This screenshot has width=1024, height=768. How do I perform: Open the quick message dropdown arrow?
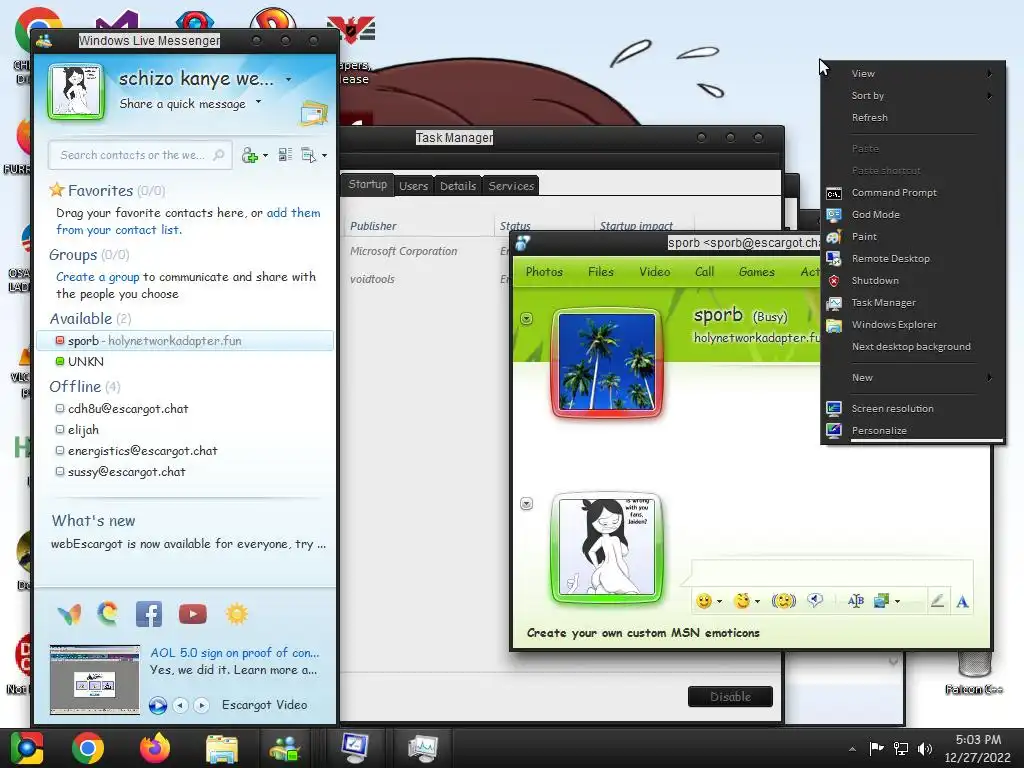(x=259, y=101)
